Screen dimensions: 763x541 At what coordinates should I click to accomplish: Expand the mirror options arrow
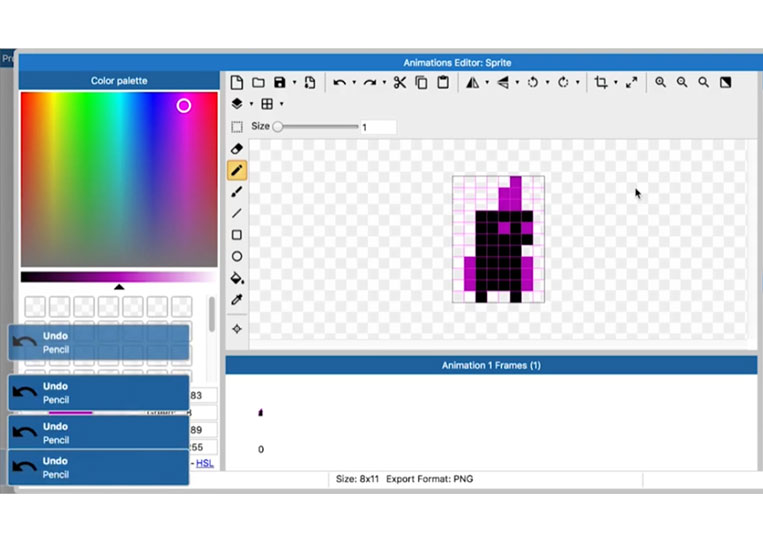pyautogui.click(x=487, y=83)
